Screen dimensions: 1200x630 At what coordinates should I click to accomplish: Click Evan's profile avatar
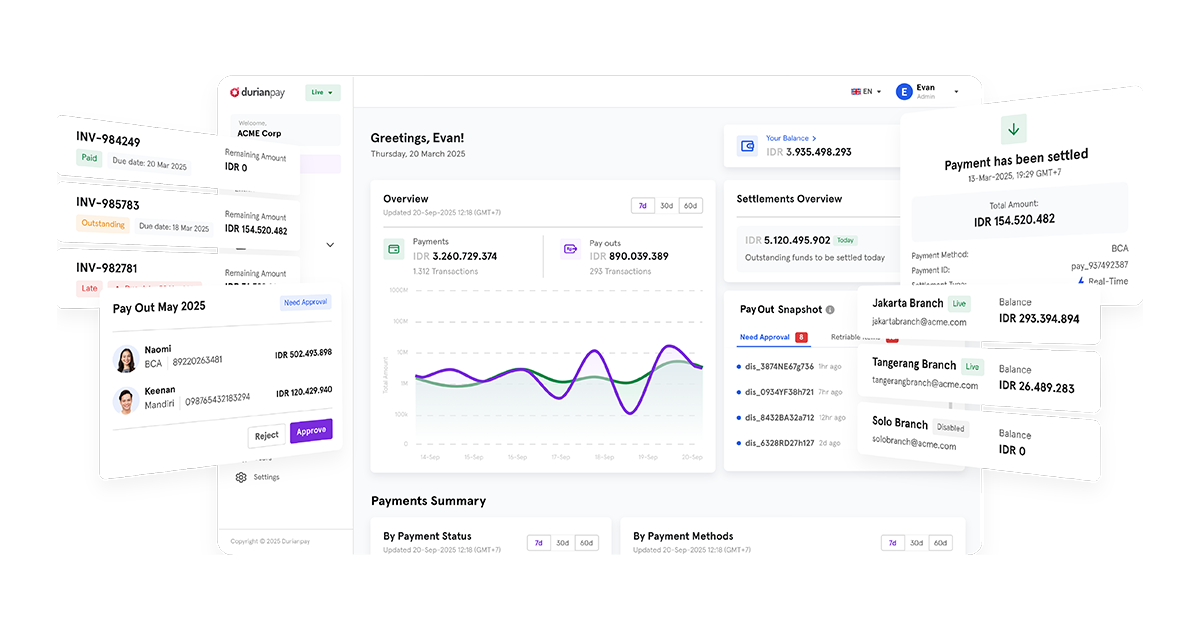(x=904, y=92)
